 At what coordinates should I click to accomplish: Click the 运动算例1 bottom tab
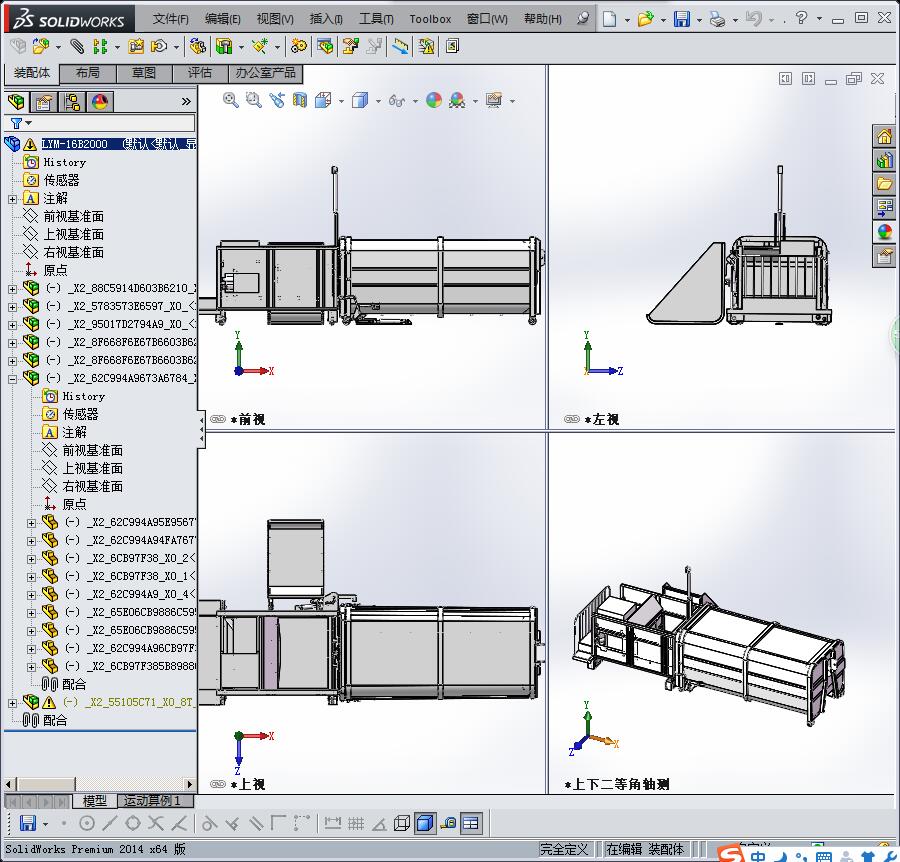pos(152,801)
